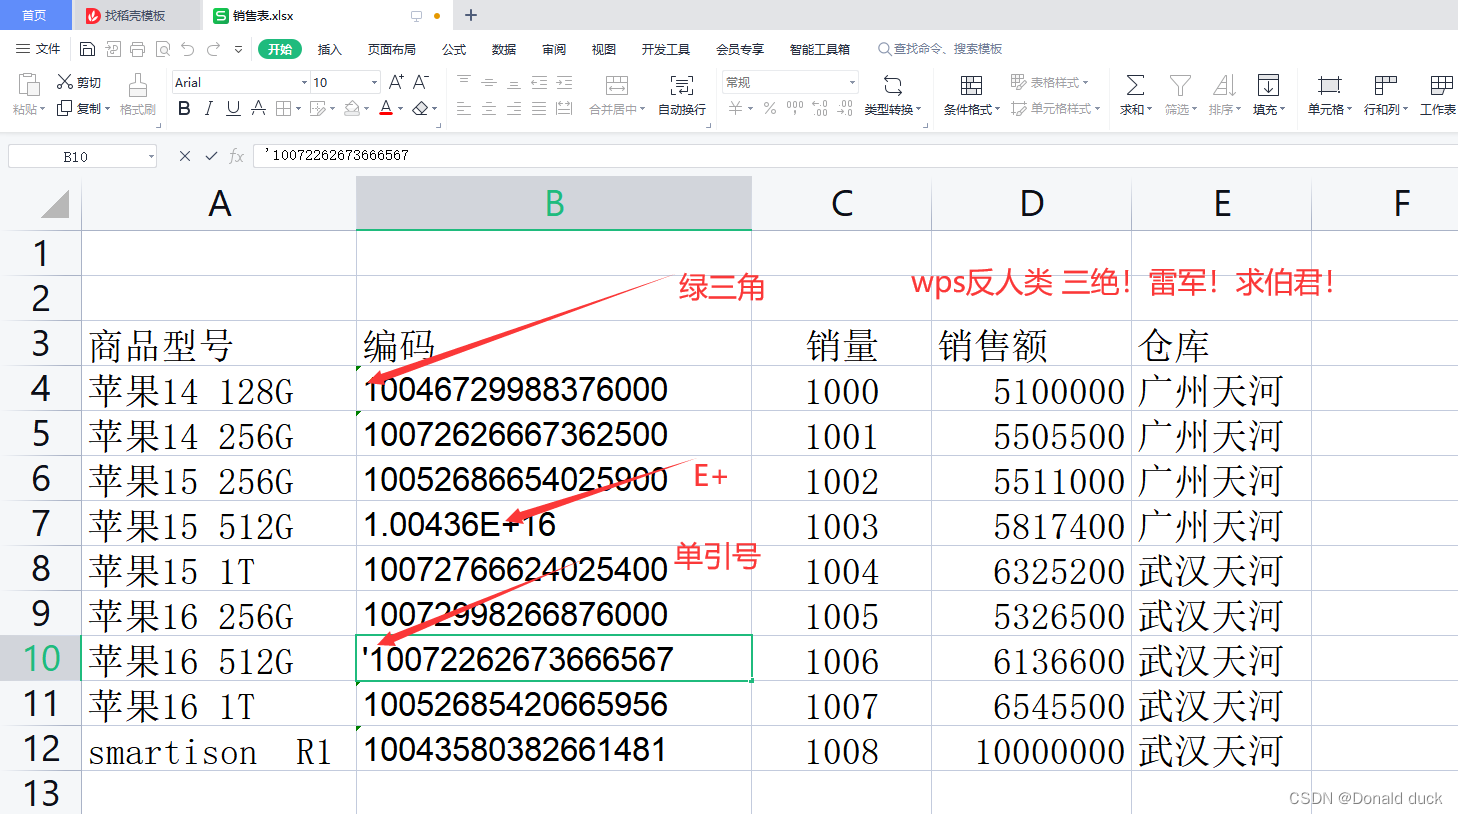The width and height of the screenshot is (1458, 814).
Task: Click the fx insert function icon
Action: (236, 156)
